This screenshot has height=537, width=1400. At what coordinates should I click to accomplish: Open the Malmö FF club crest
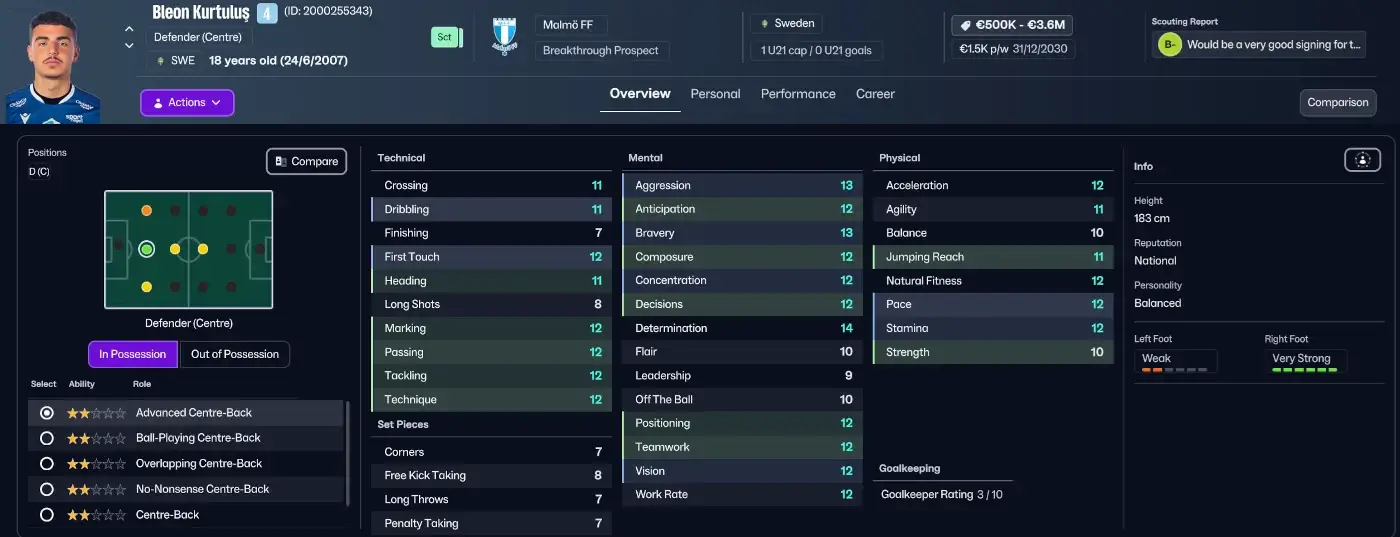click(x=505, y=37)
